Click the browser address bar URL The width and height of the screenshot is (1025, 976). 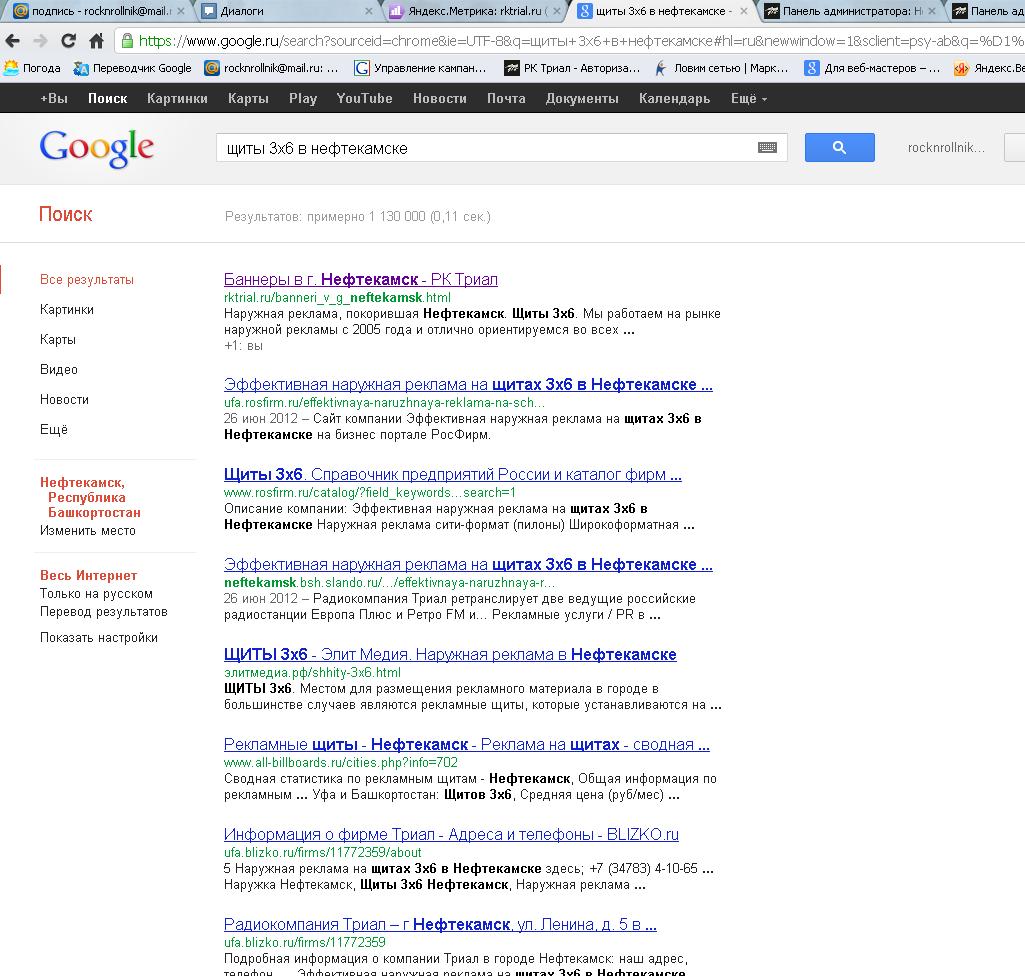(x=580, y=41)
